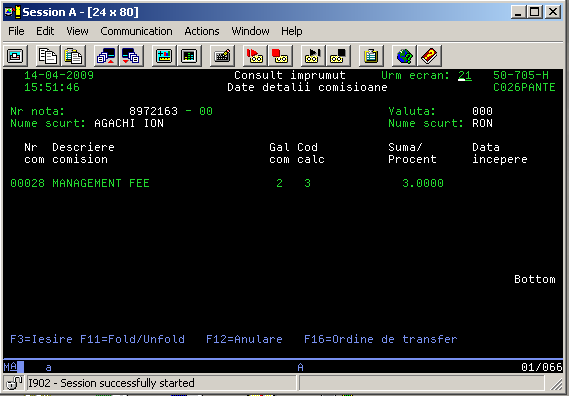This screenshot has height=396, width=569.
Task: Click the Suma/Procent column header
Action: (412, 153)
